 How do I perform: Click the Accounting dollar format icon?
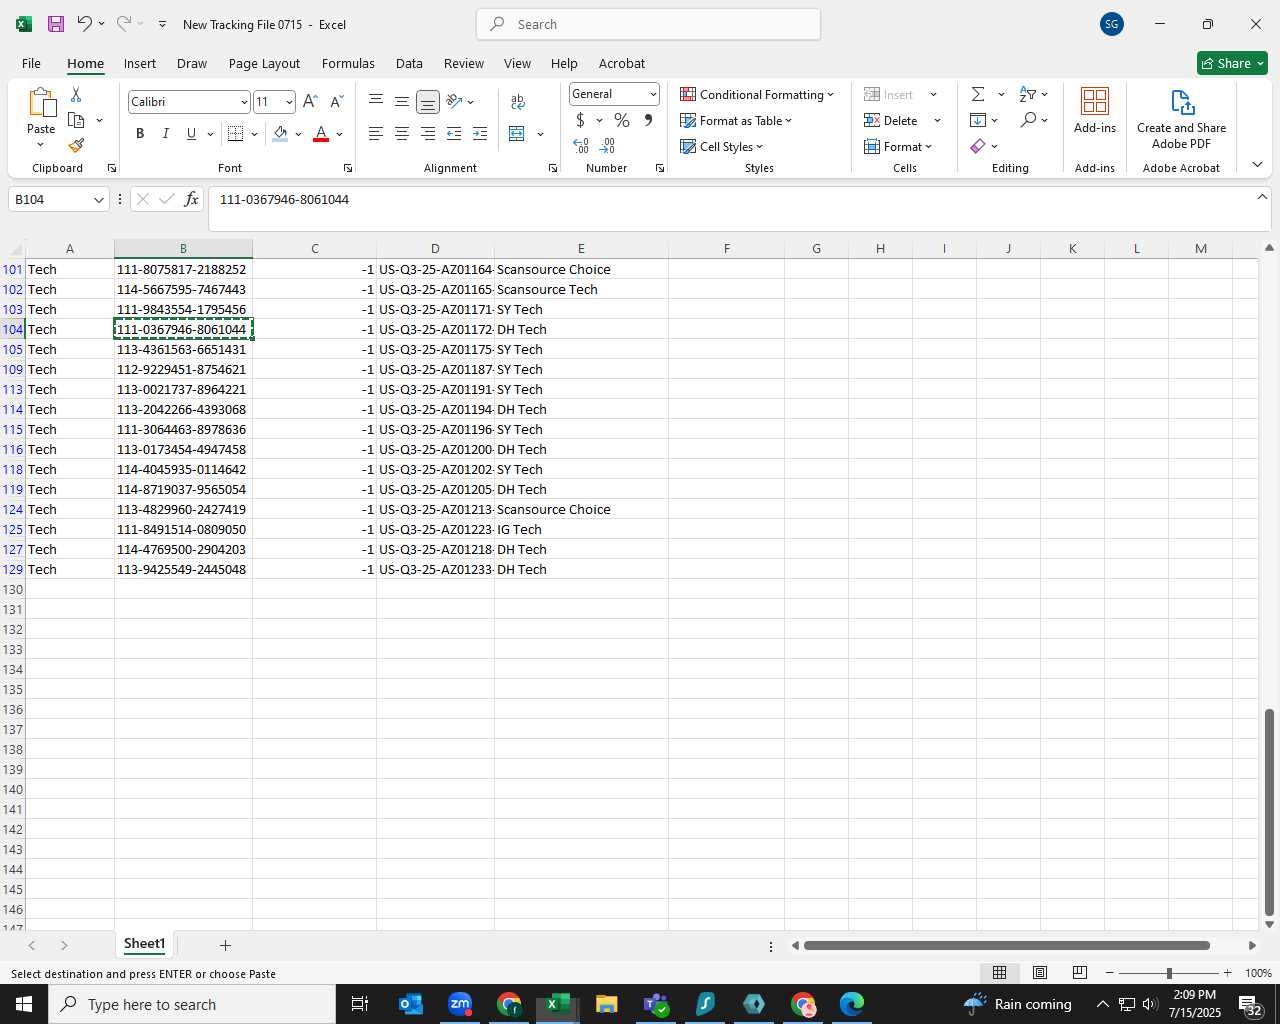(x=580, y=120)
